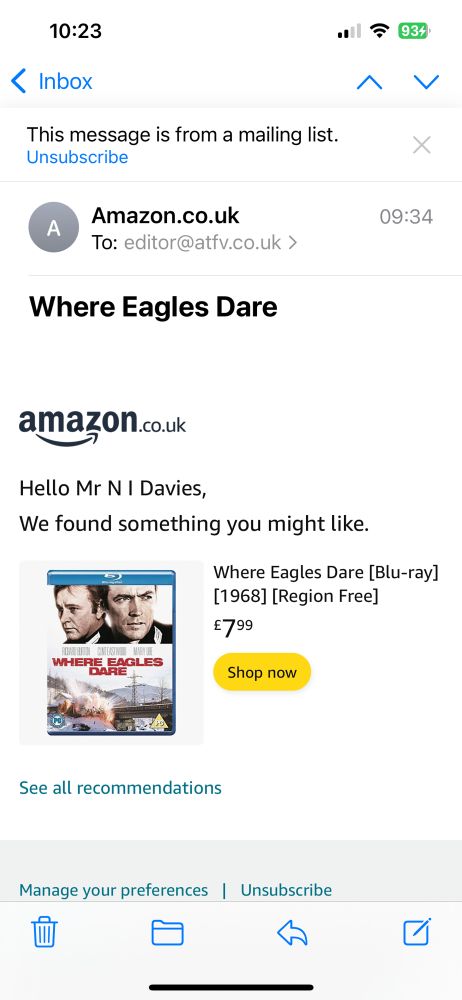The image size is (462, 1000).
Task: Go to next message with down chevron
Action: click(426, 82)
